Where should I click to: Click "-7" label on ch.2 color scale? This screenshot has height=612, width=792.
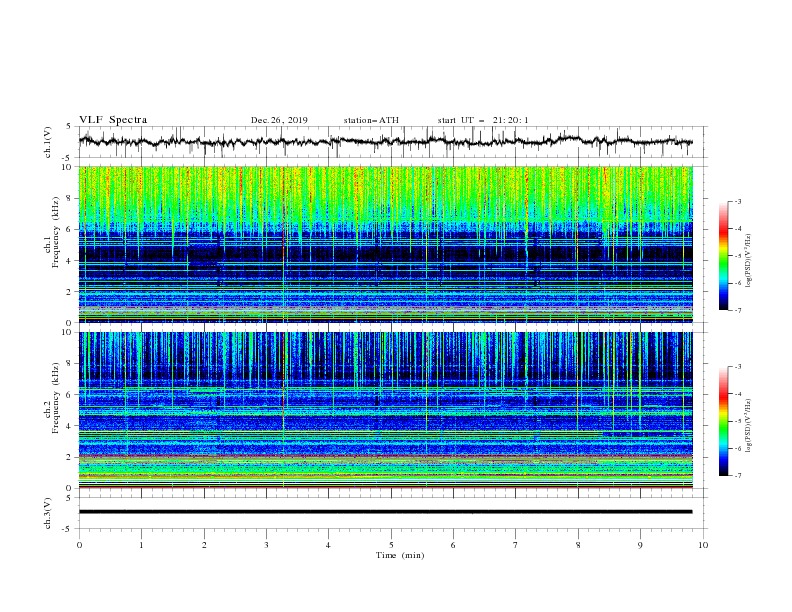pyautogui.click(x=738, y=476)
